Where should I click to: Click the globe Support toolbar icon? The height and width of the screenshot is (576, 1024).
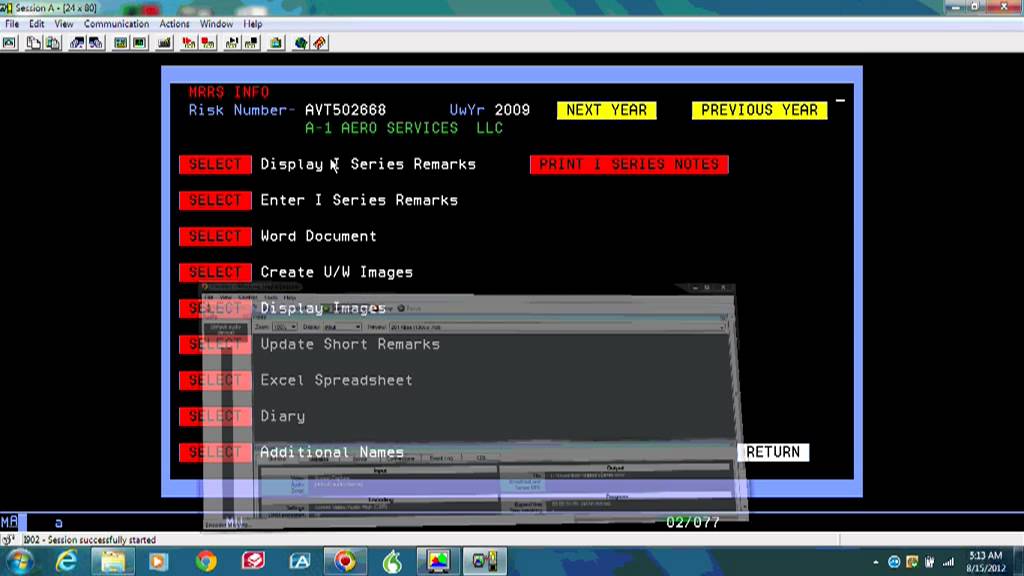[300, 43]
